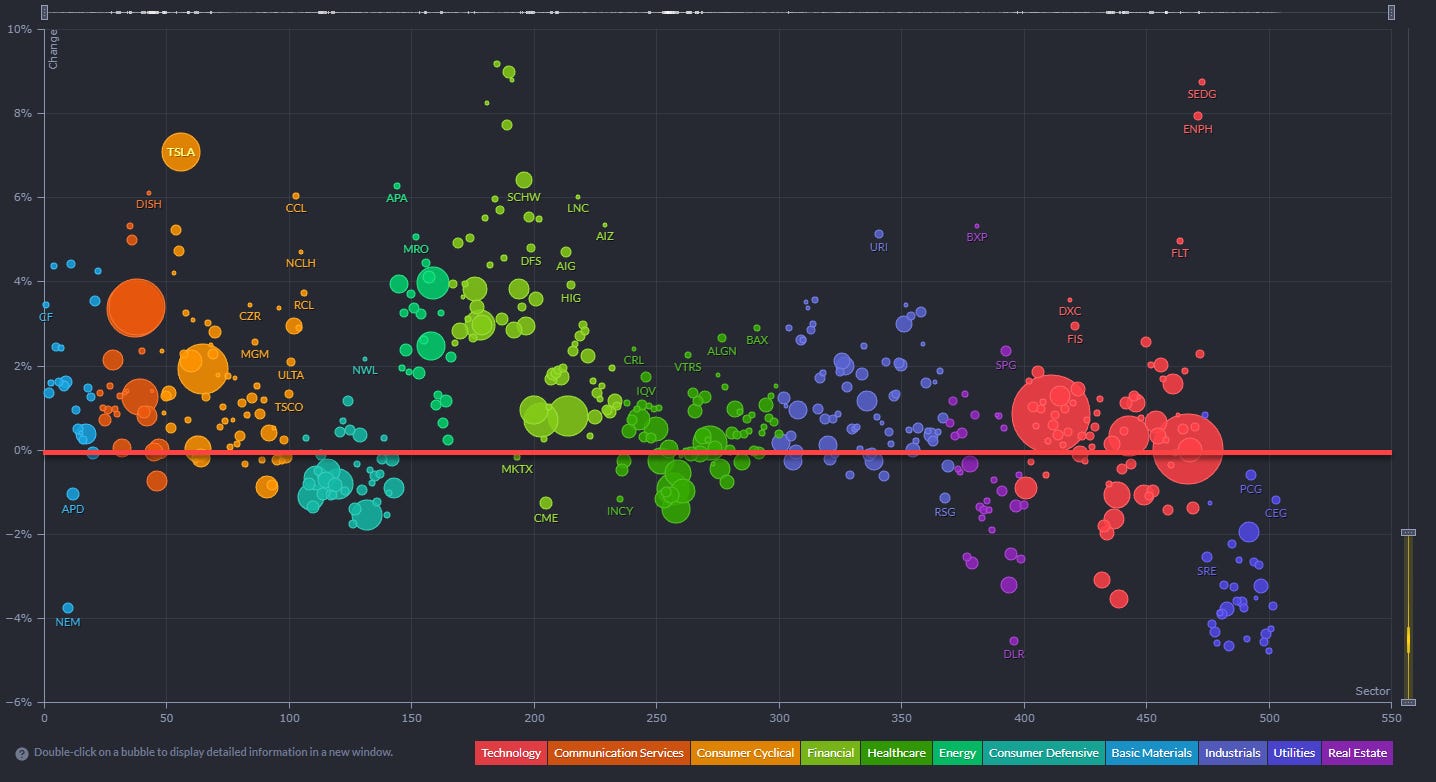Select the Healthcare sector legend button

pos(895,753)
